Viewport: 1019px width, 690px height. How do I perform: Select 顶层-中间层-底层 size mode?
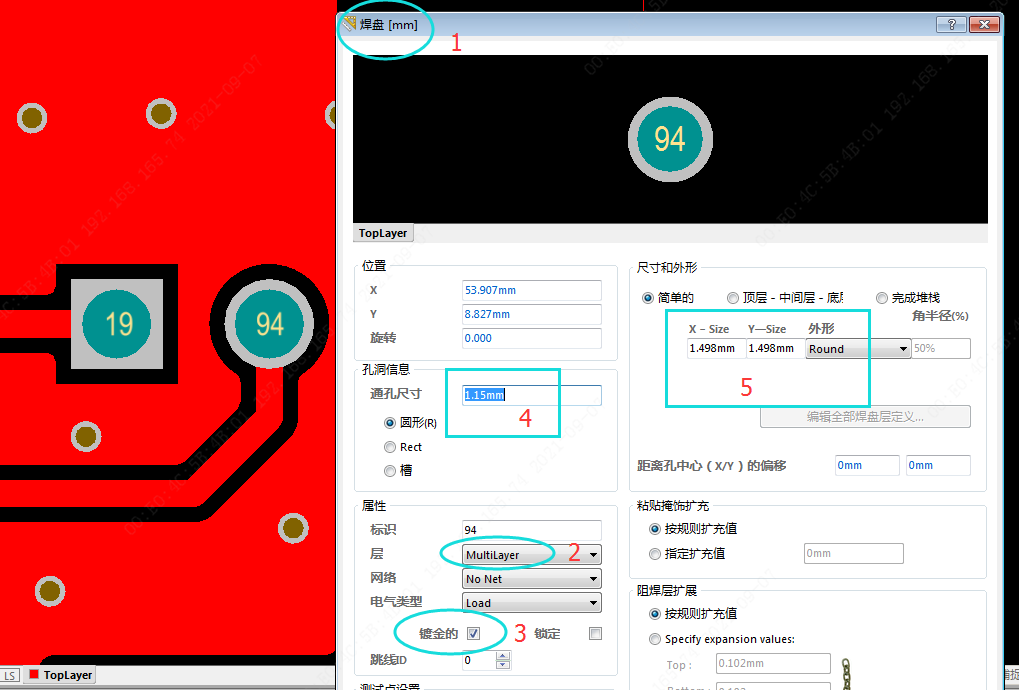(734, 298)
